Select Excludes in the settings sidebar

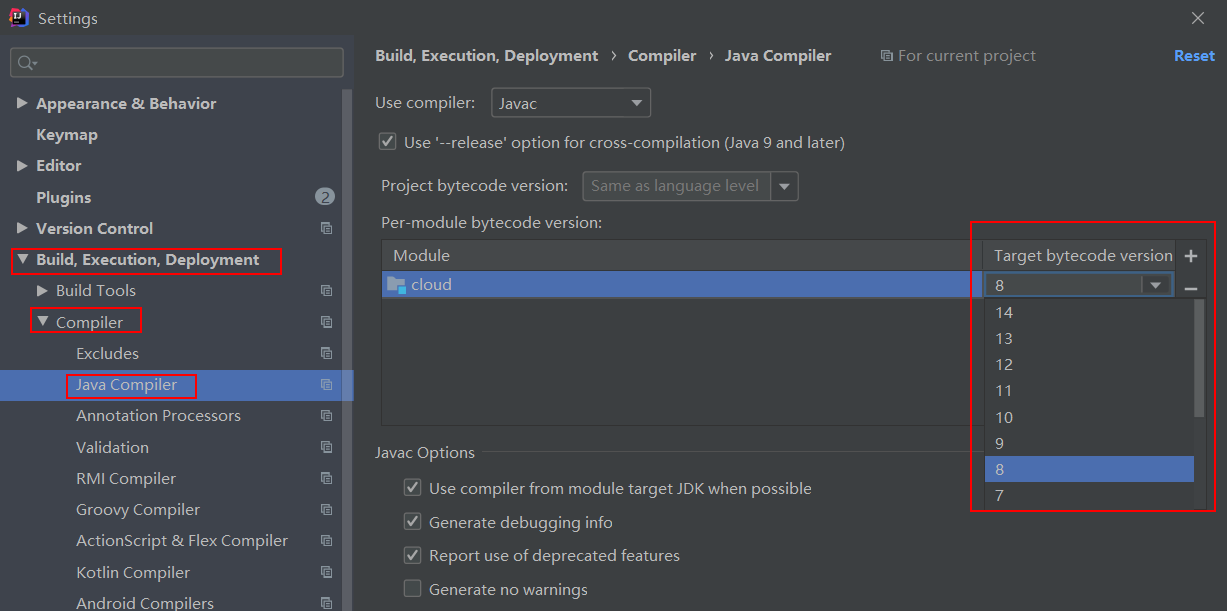(107, 353)
